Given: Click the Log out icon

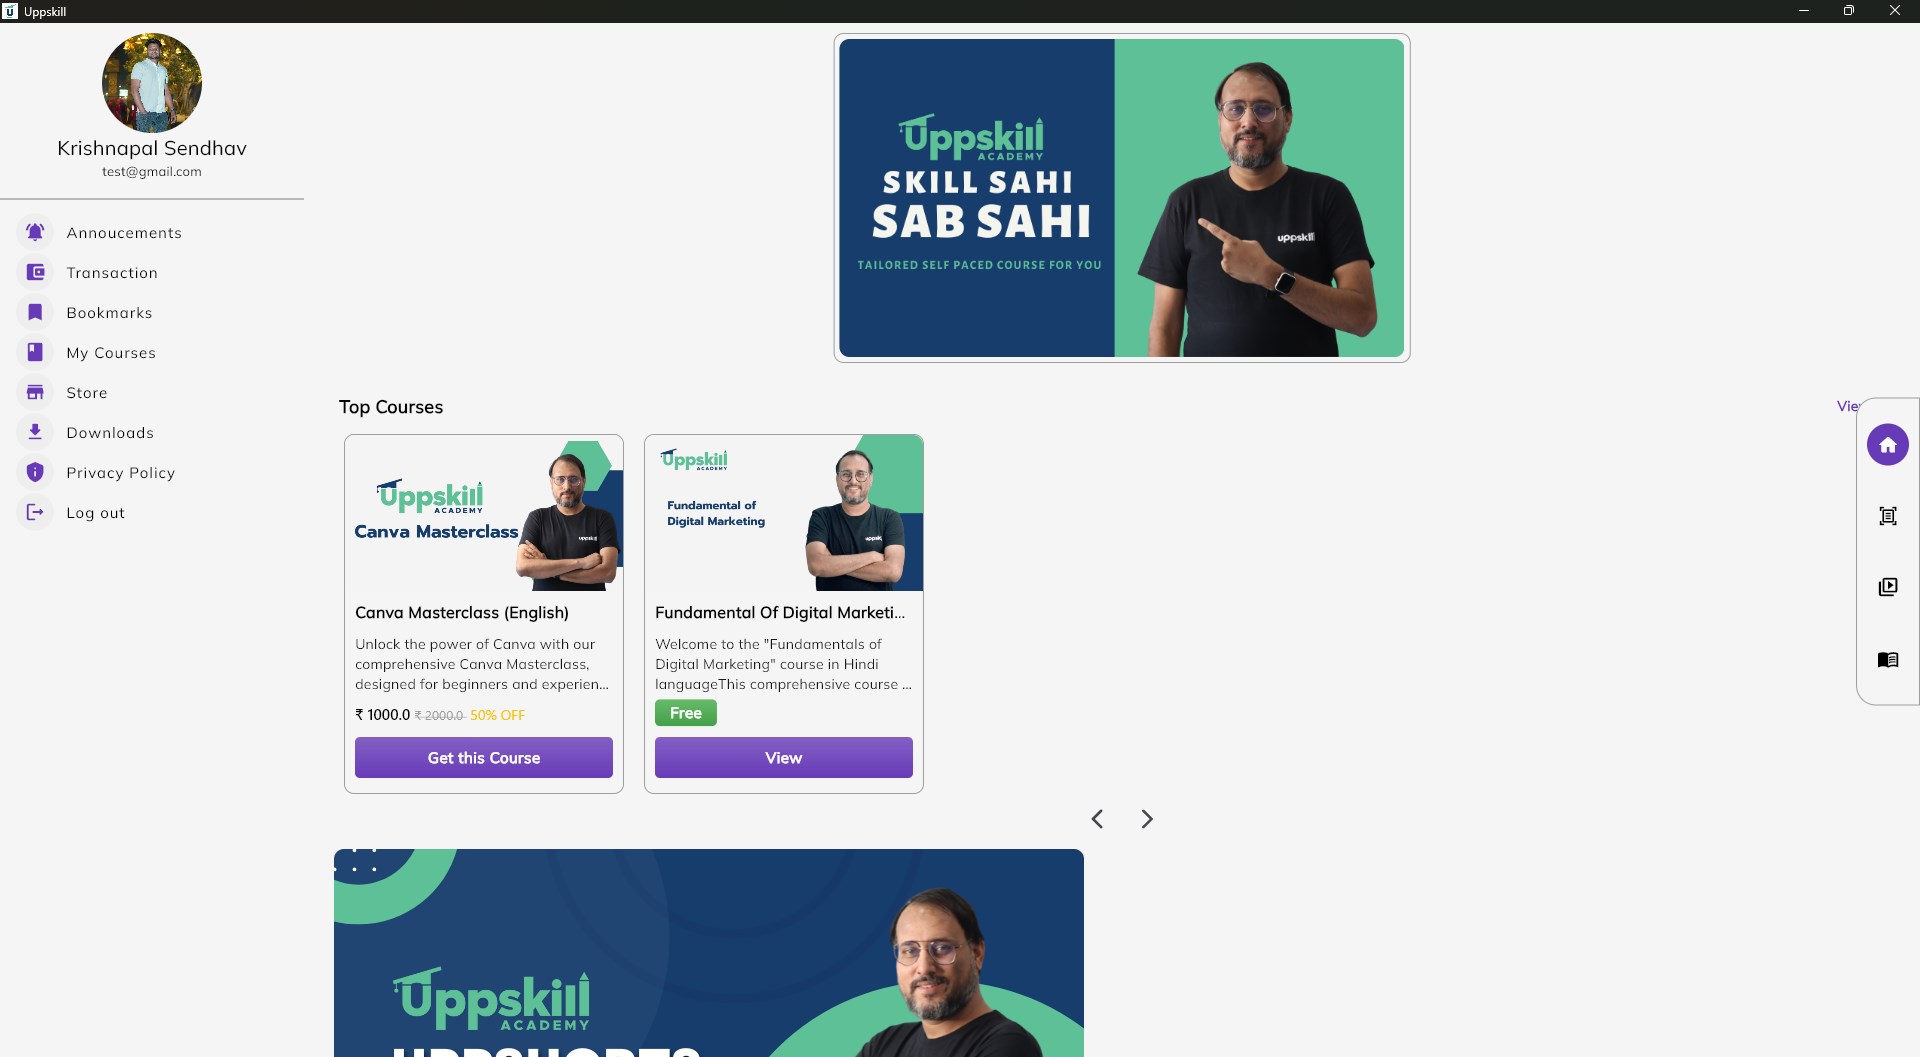Looking at the screenshot, I should pos(35,512).
